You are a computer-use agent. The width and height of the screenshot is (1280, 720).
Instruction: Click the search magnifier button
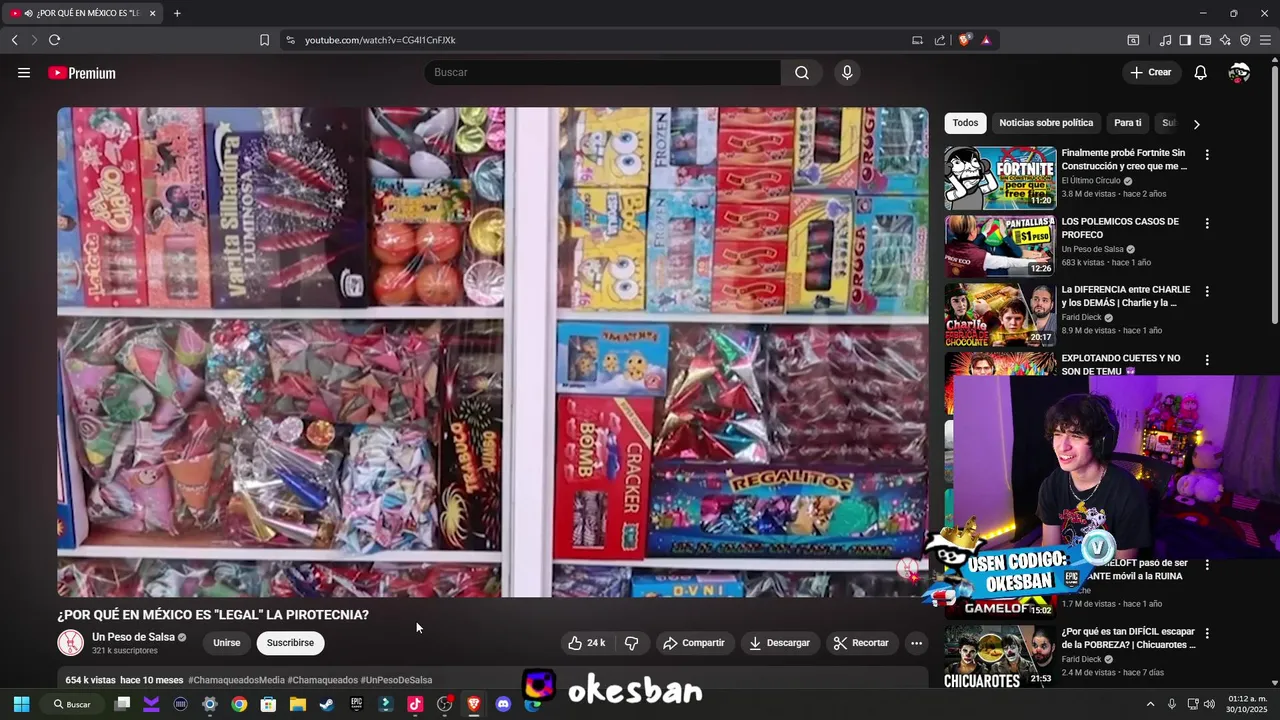(x=802, y=72)
